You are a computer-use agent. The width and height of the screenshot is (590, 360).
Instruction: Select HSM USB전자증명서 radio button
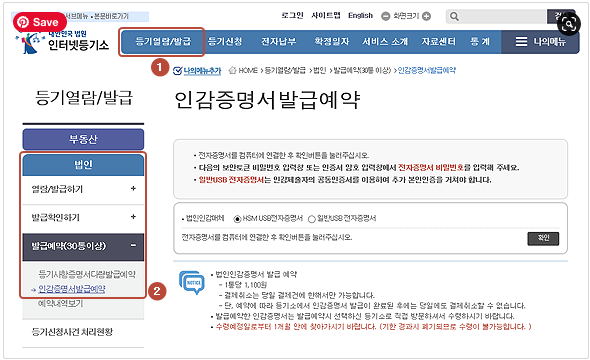237,219
